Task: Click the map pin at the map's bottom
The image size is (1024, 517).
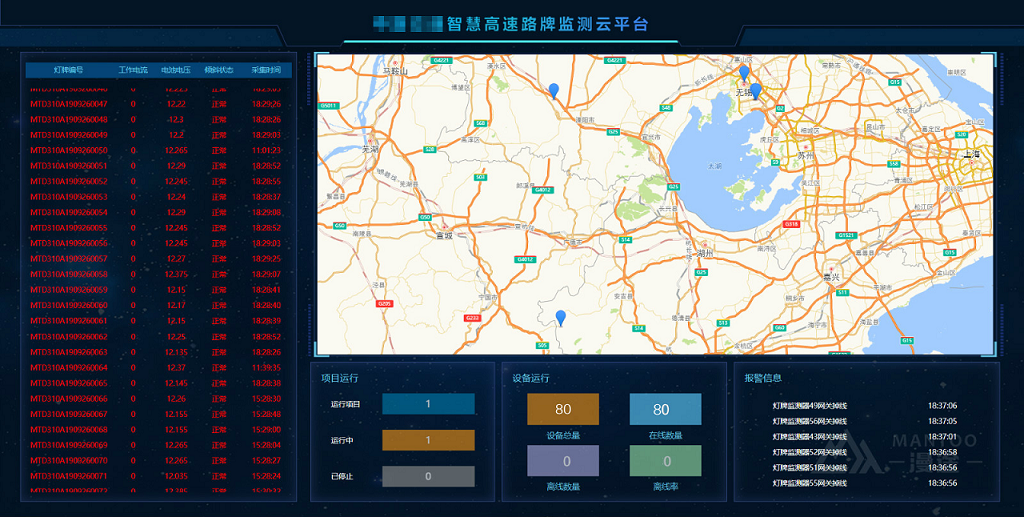Action: coord(561,318)
